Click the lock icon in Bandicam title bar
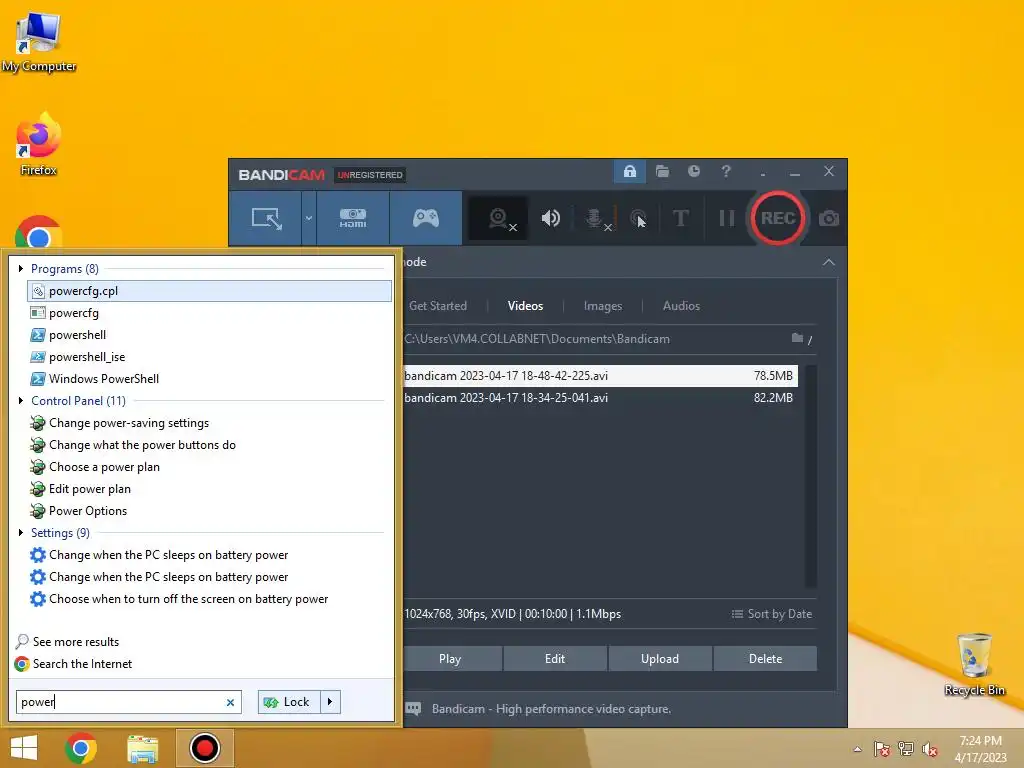This screenshot has width=1024, height=768. coord(630,171)
